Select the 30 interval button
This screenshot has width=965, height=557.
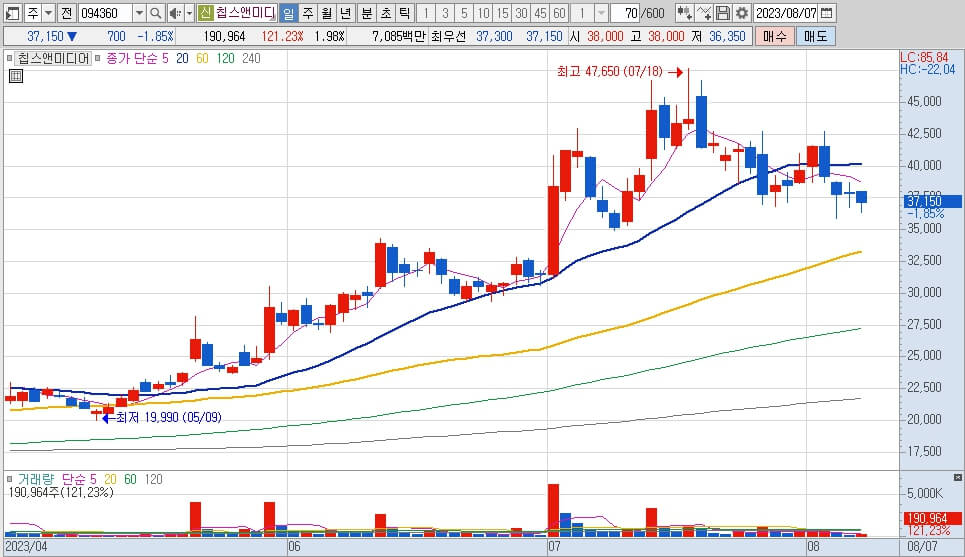(521, 13)
